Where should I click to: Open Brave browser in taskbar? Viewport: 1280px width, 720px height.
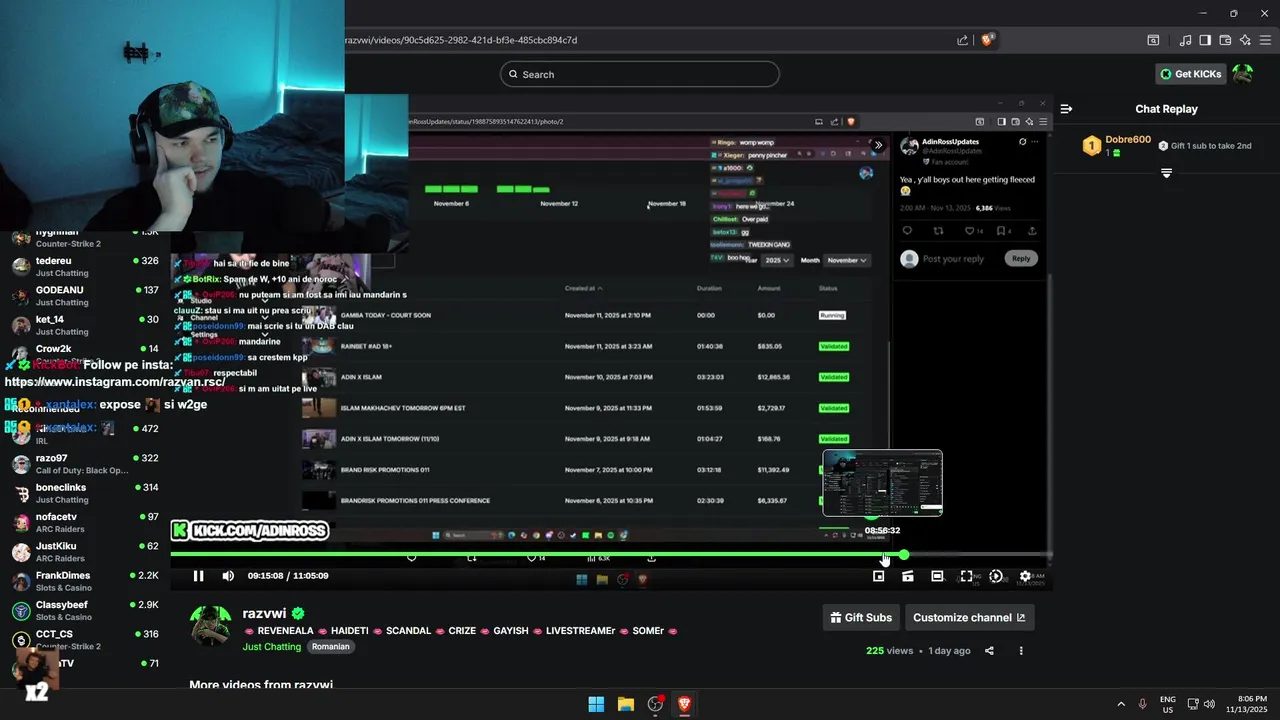685,704
